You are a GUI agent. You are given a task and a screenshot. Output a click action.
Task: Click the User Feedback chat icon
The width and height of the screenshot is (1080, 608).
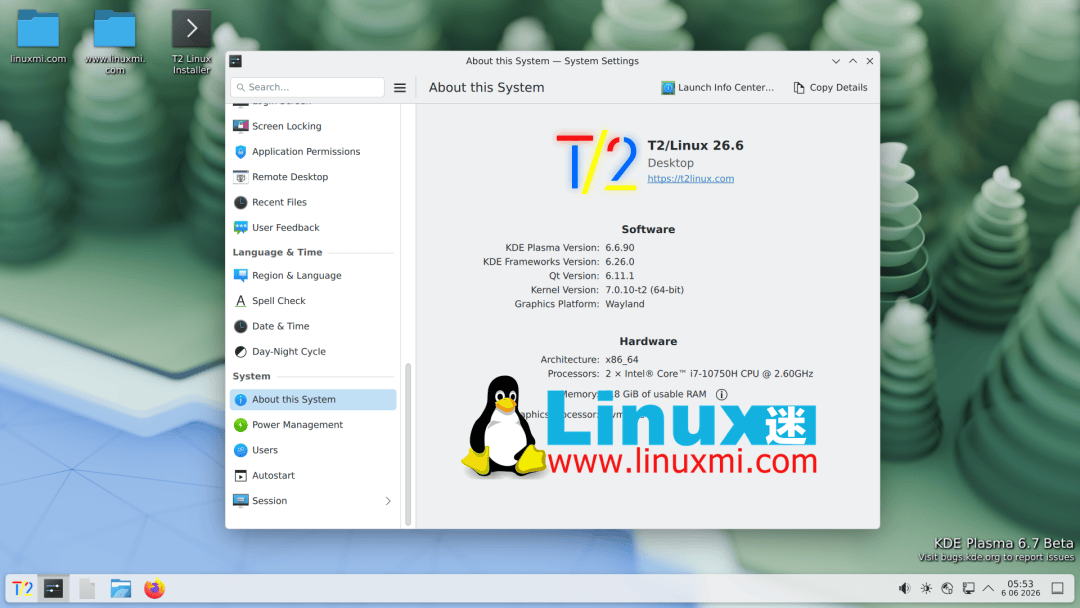coord(240,227)
